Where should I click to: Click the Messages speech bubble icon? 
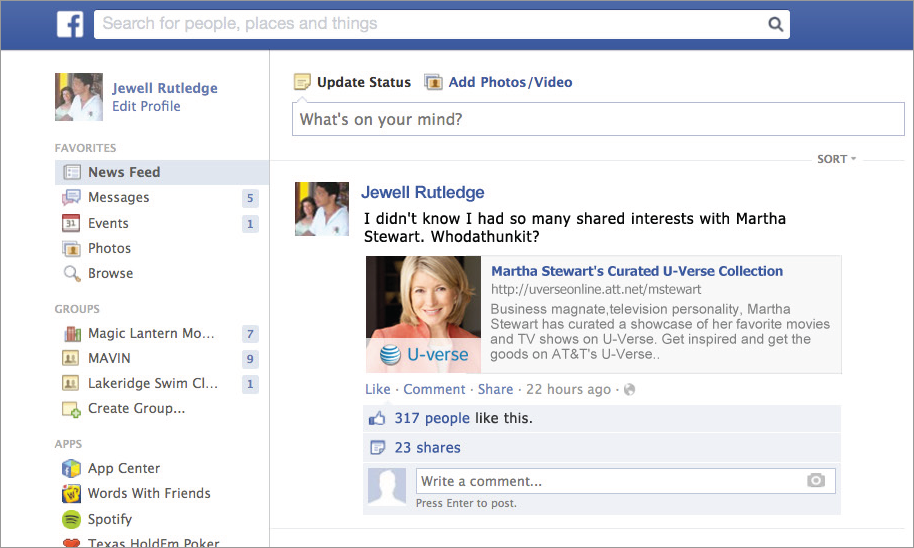pyautogui.click(x=72, y=198)
